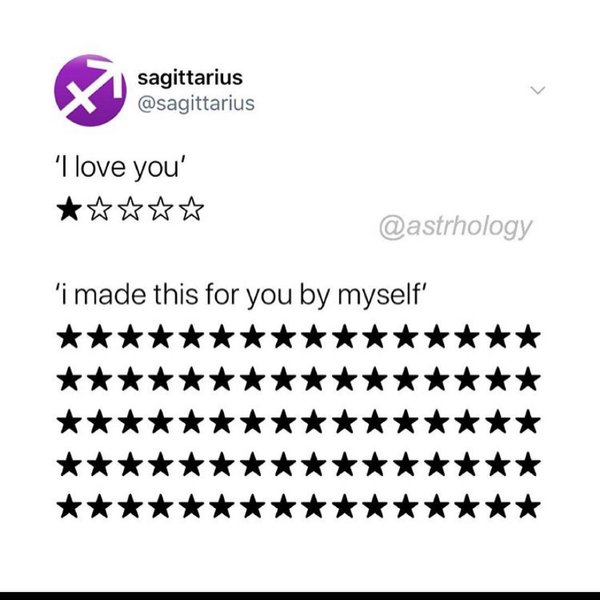Click first star in second filled-star row
Viewport: 600px width, 600px height.
coord(69,379)
